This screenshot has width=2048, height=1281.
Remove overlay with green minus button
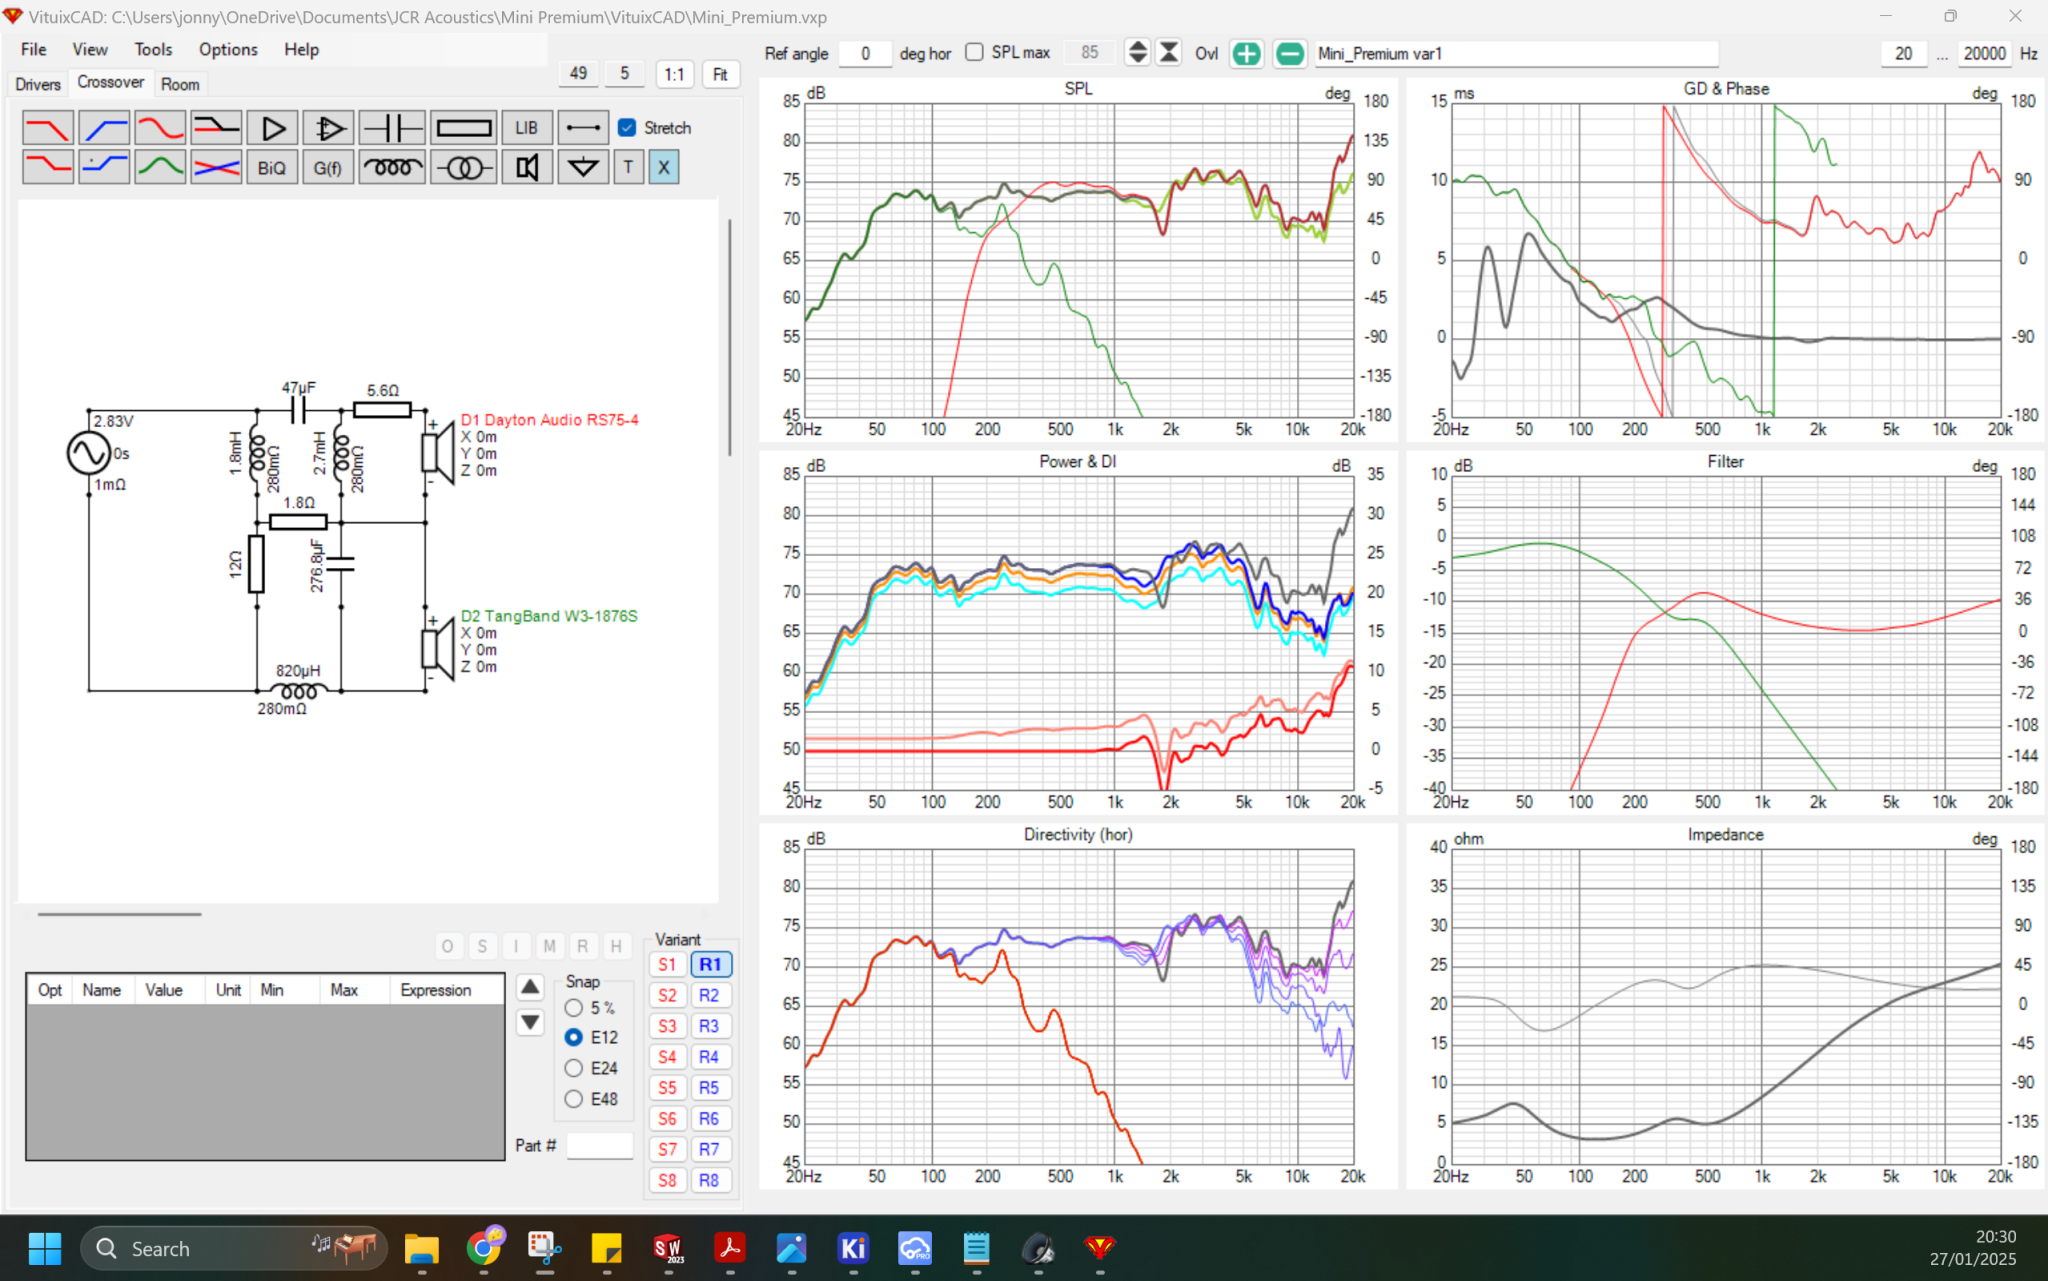[x=1290, y=54]
